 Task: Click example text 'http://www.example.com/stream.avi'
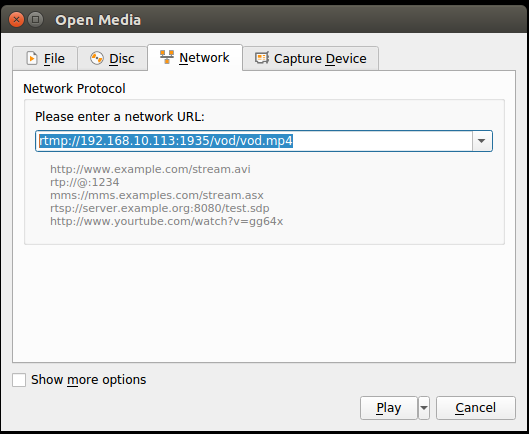click(x=150, y=169)
